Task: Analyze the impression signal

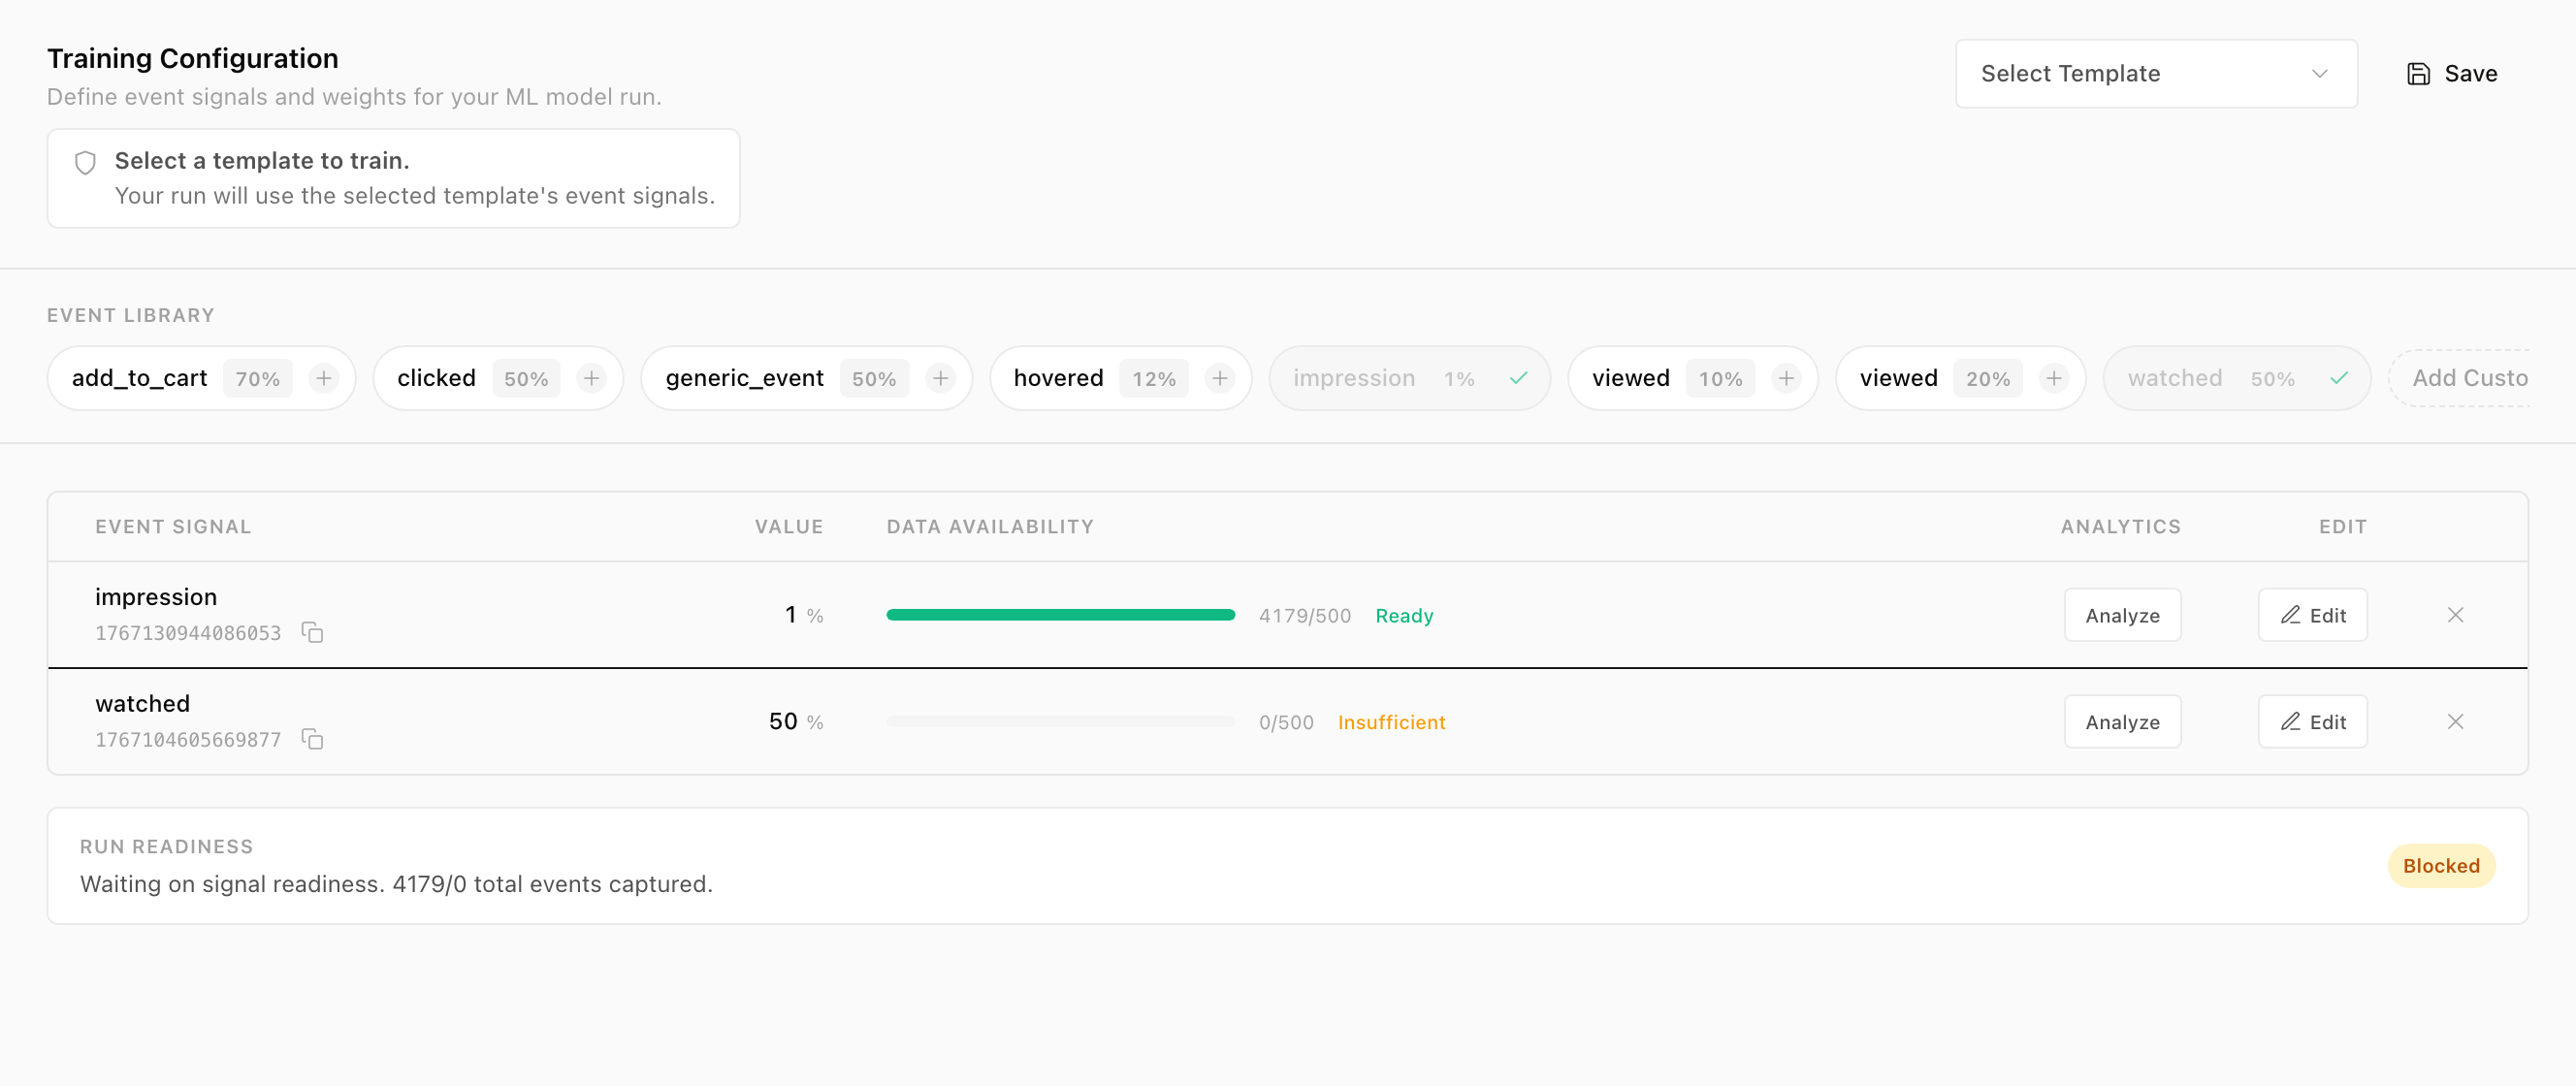Action: 2122,616
